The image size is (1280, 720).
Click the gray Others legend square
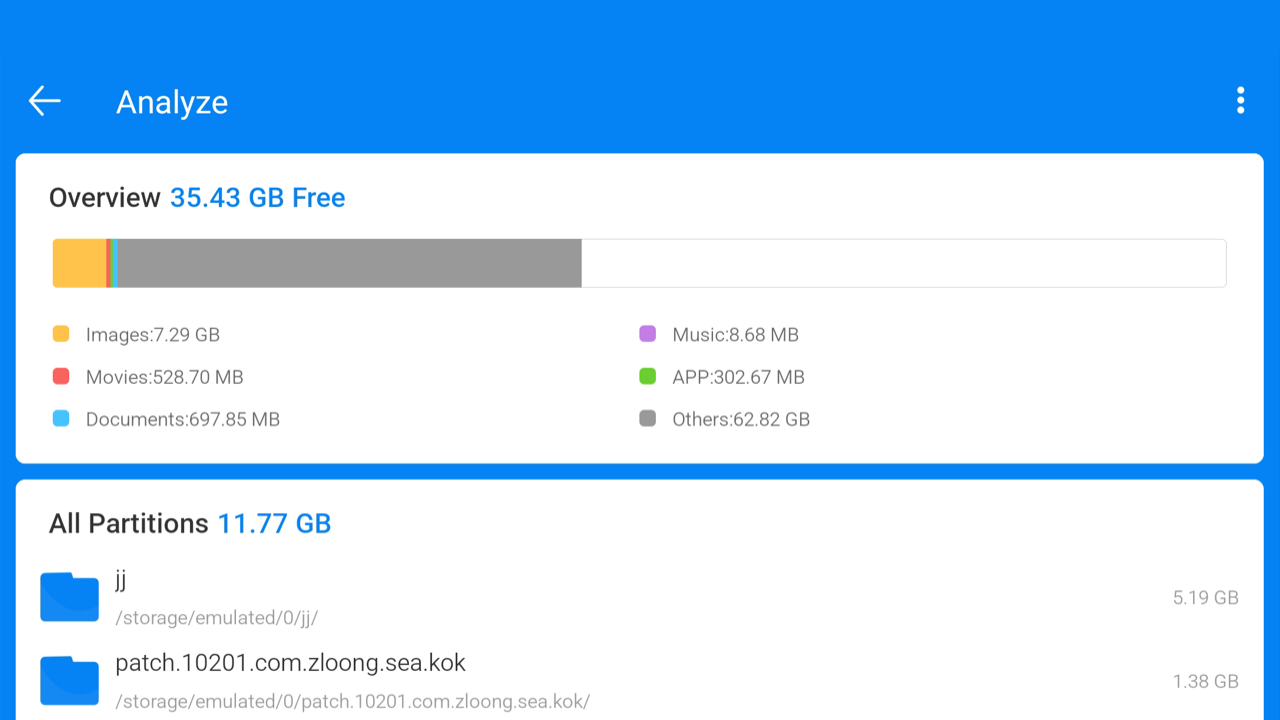pos(649,419)
